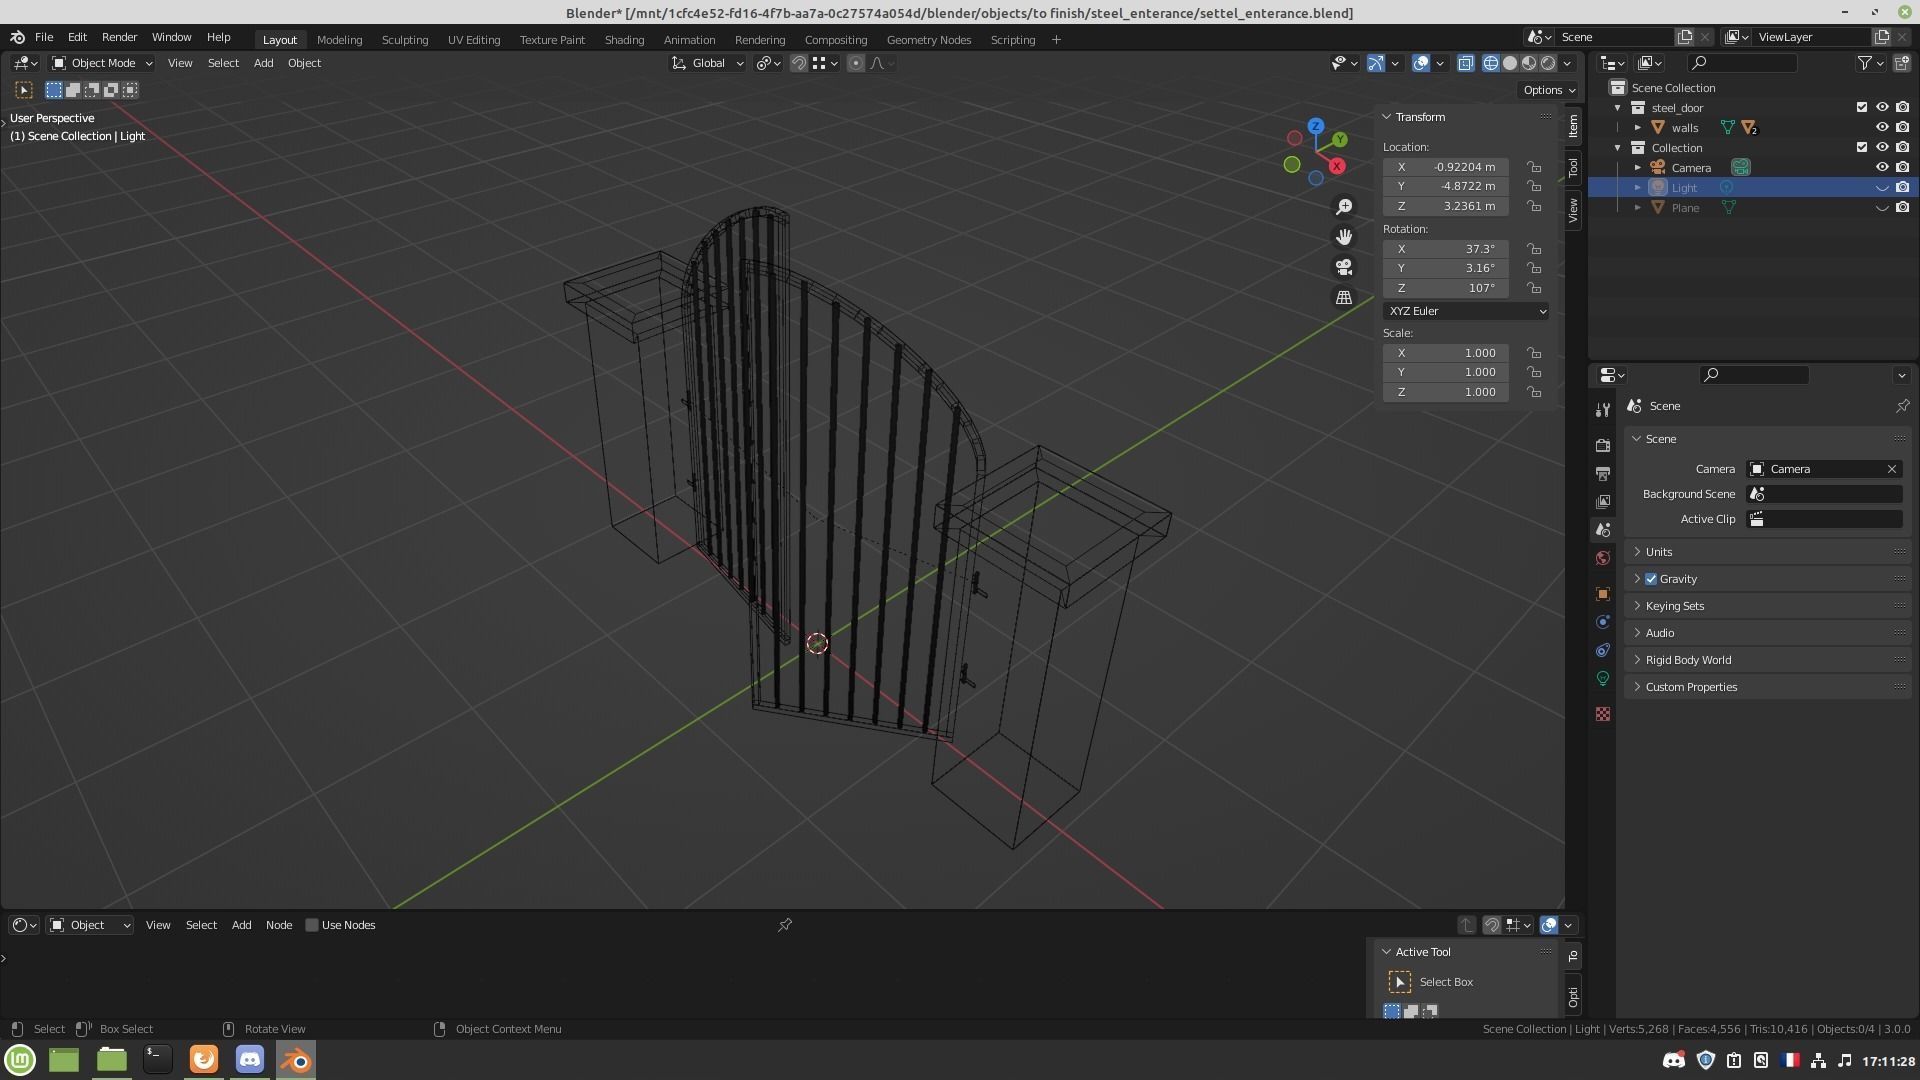The width and height of the screenshot is (1920, 1080).
Task: Show the Light object in viewport
Action: [1882, 188]
